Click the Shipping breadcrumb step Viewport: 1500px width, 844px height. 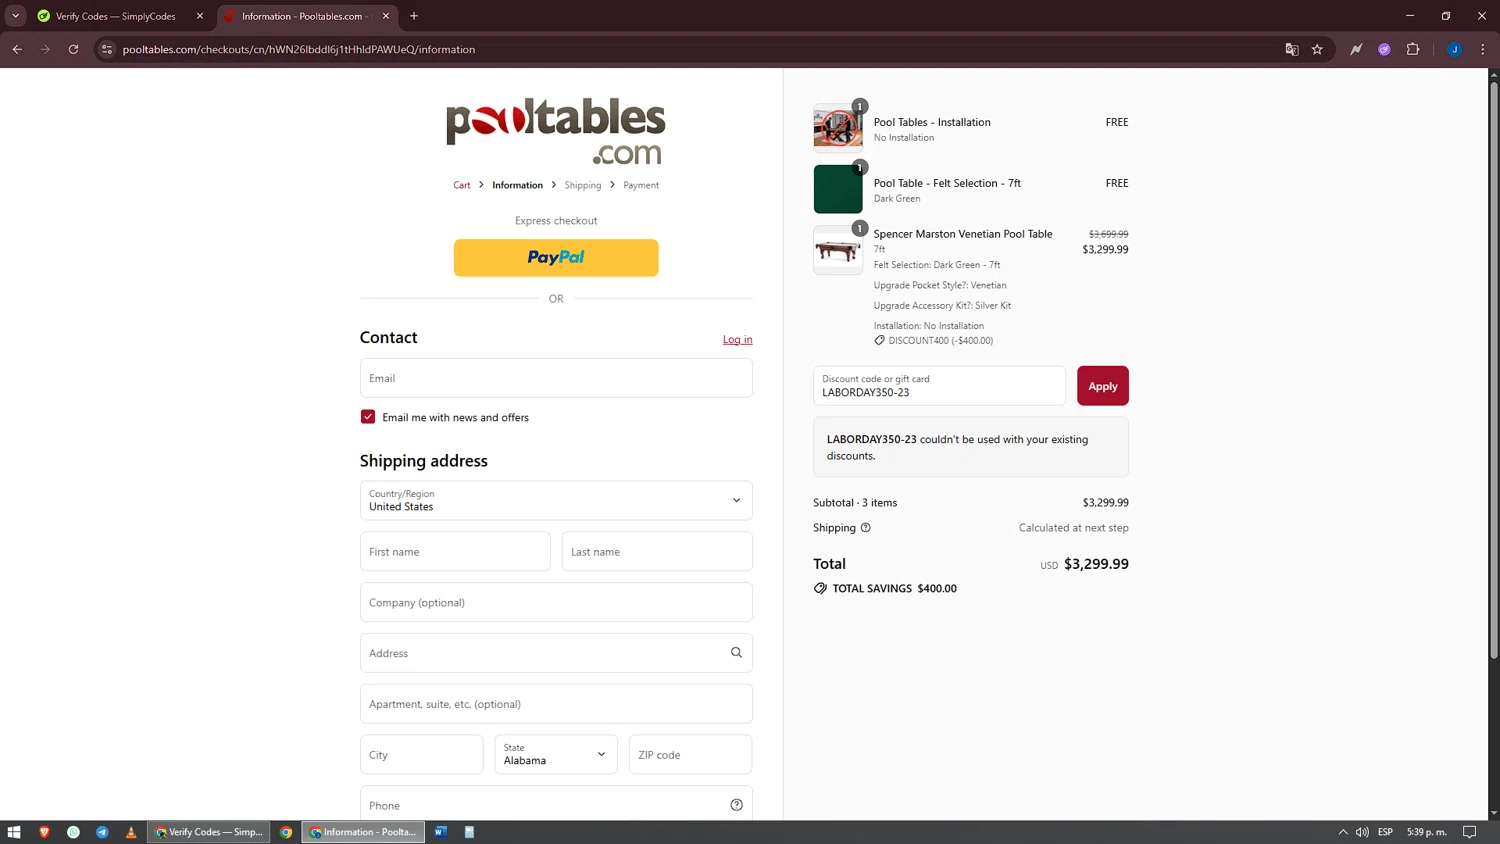pos(582,185)
